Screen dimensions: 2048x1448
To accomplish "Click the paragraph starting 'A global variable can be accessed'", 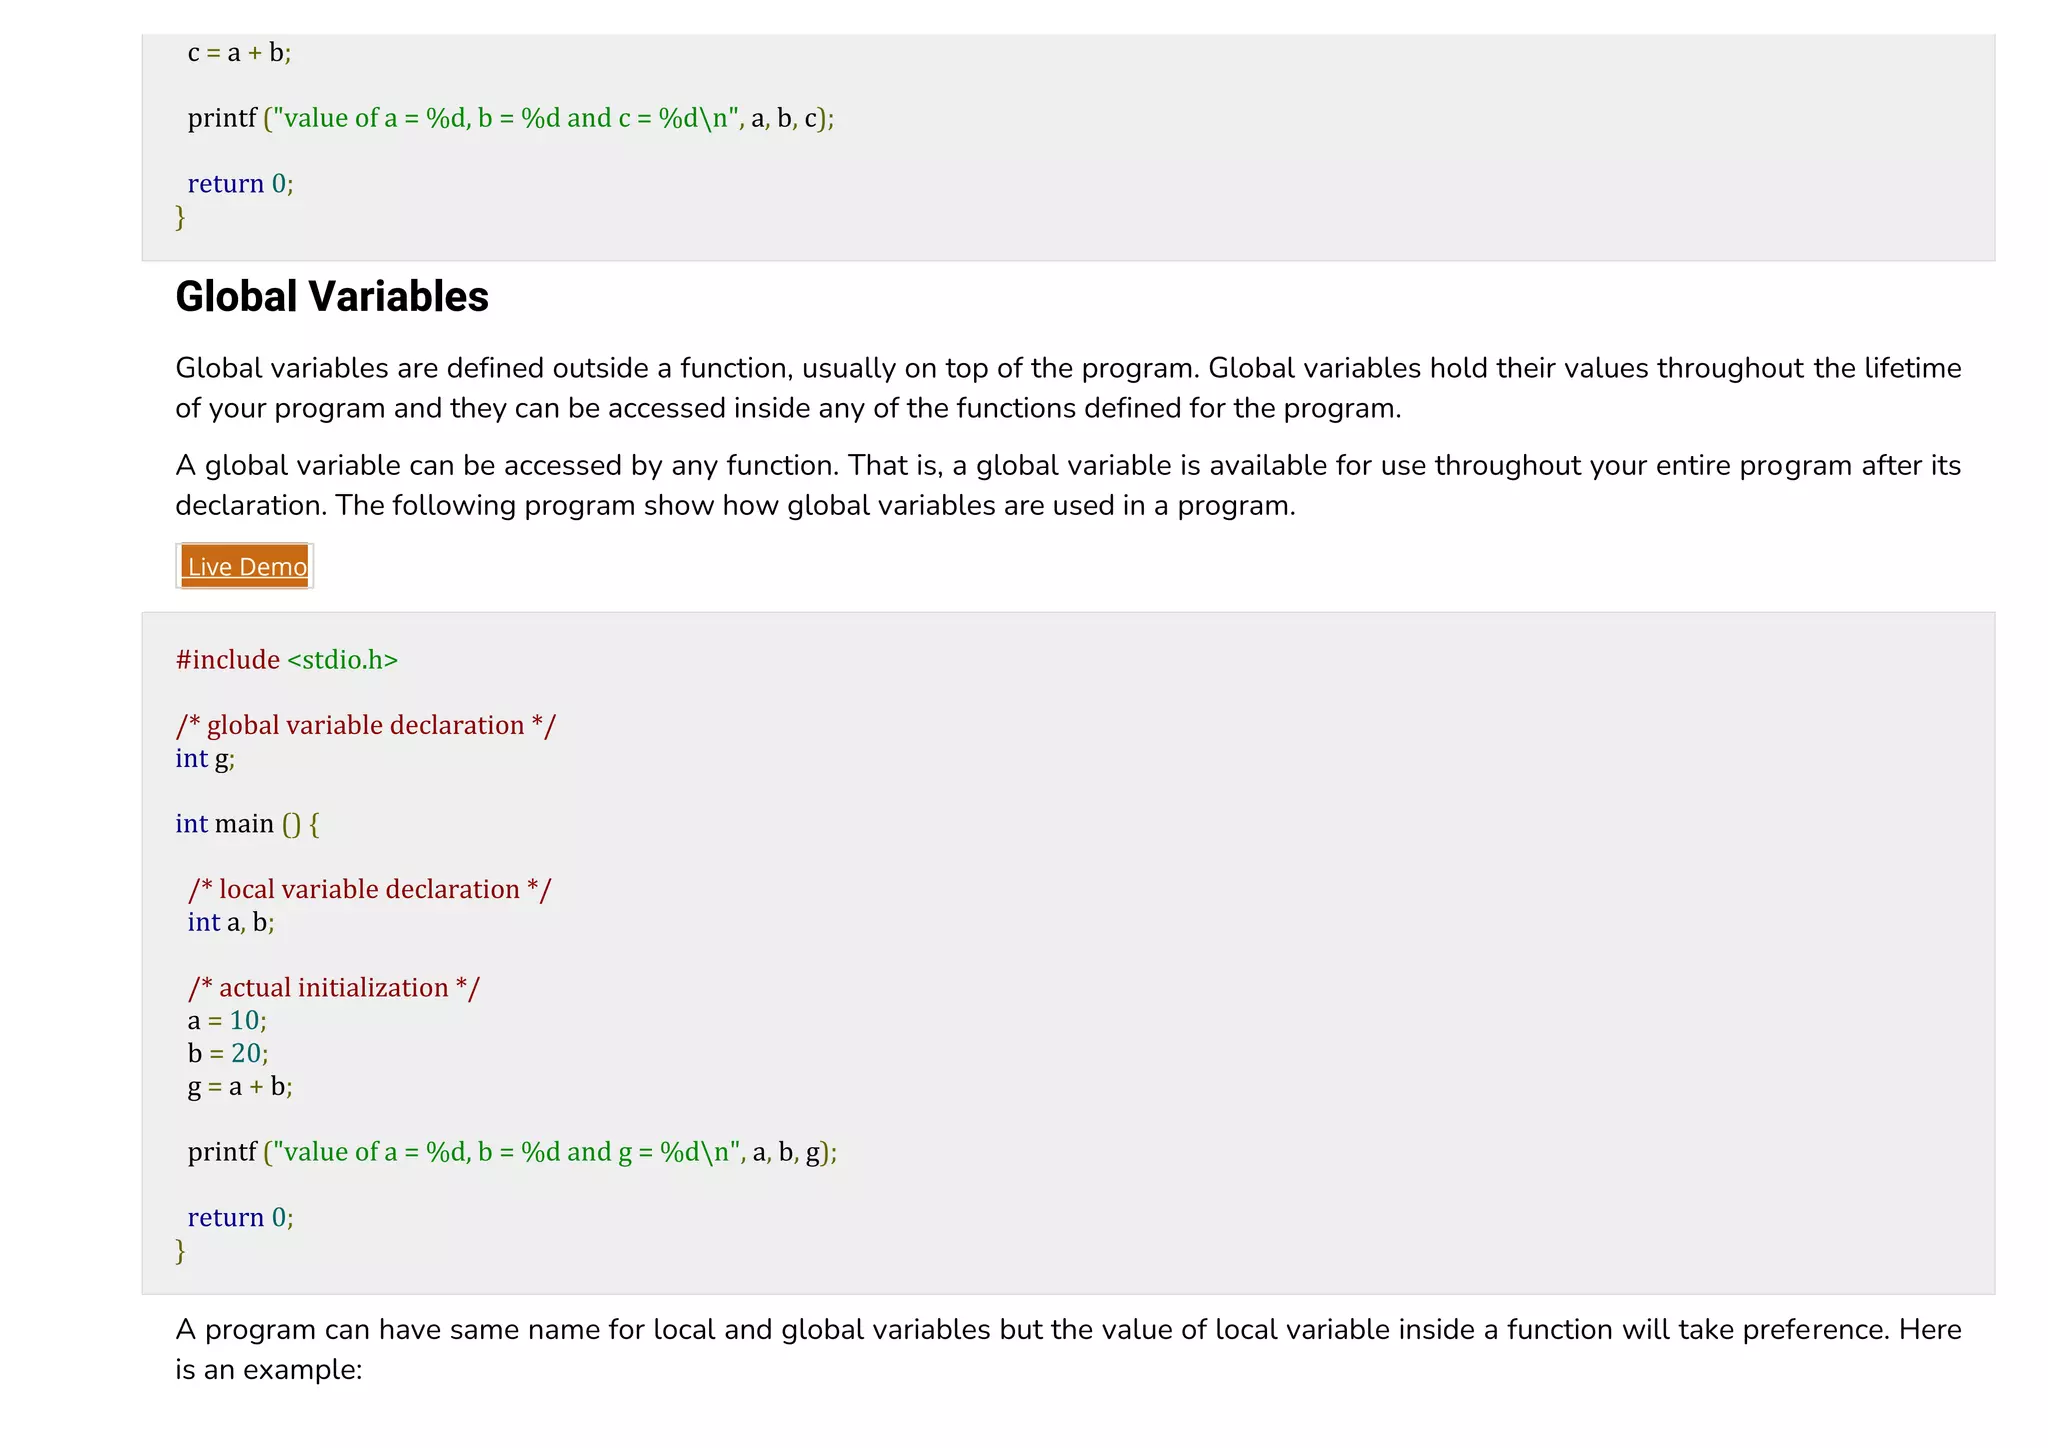I will click(1068, 485).
